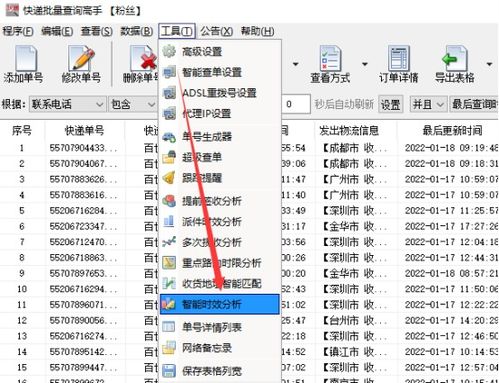
Task: Expand dropdown arrow left of 查看方式 icon
Action: [x=295, y=64]
